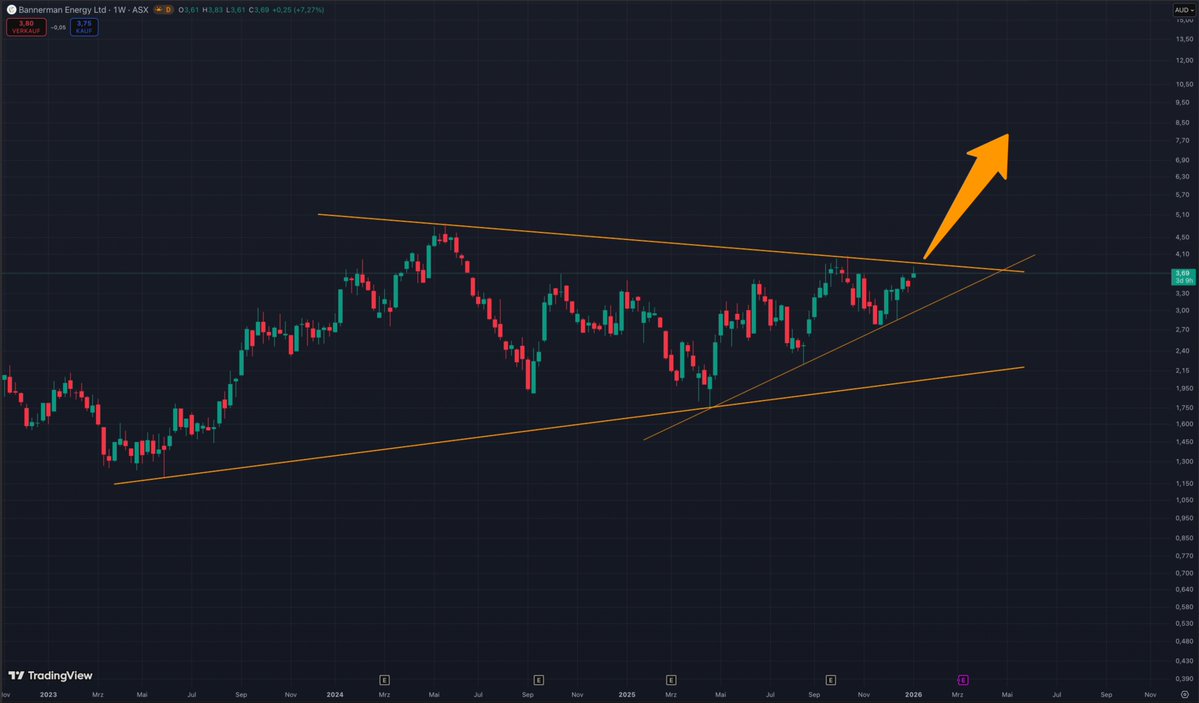
Task: Click the C3,69 close value
Action: [258, 10]
